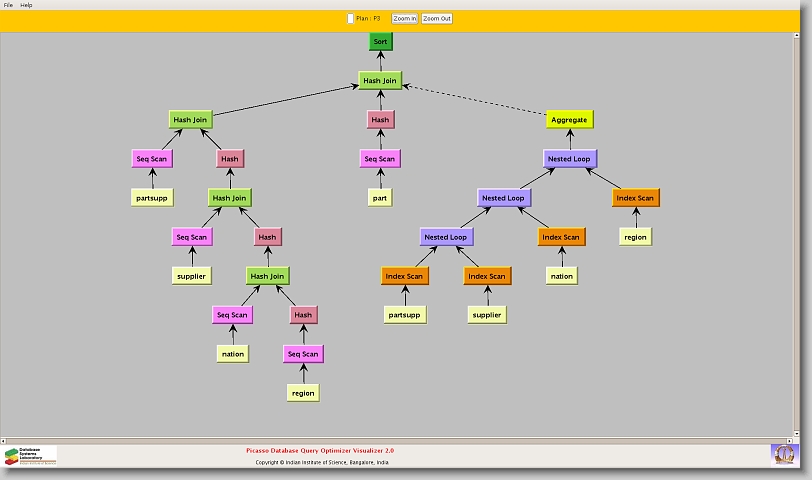Select the yellow Aggregate node
The width and height of the screenshot is (812, 480).
[x=569, y=119]
